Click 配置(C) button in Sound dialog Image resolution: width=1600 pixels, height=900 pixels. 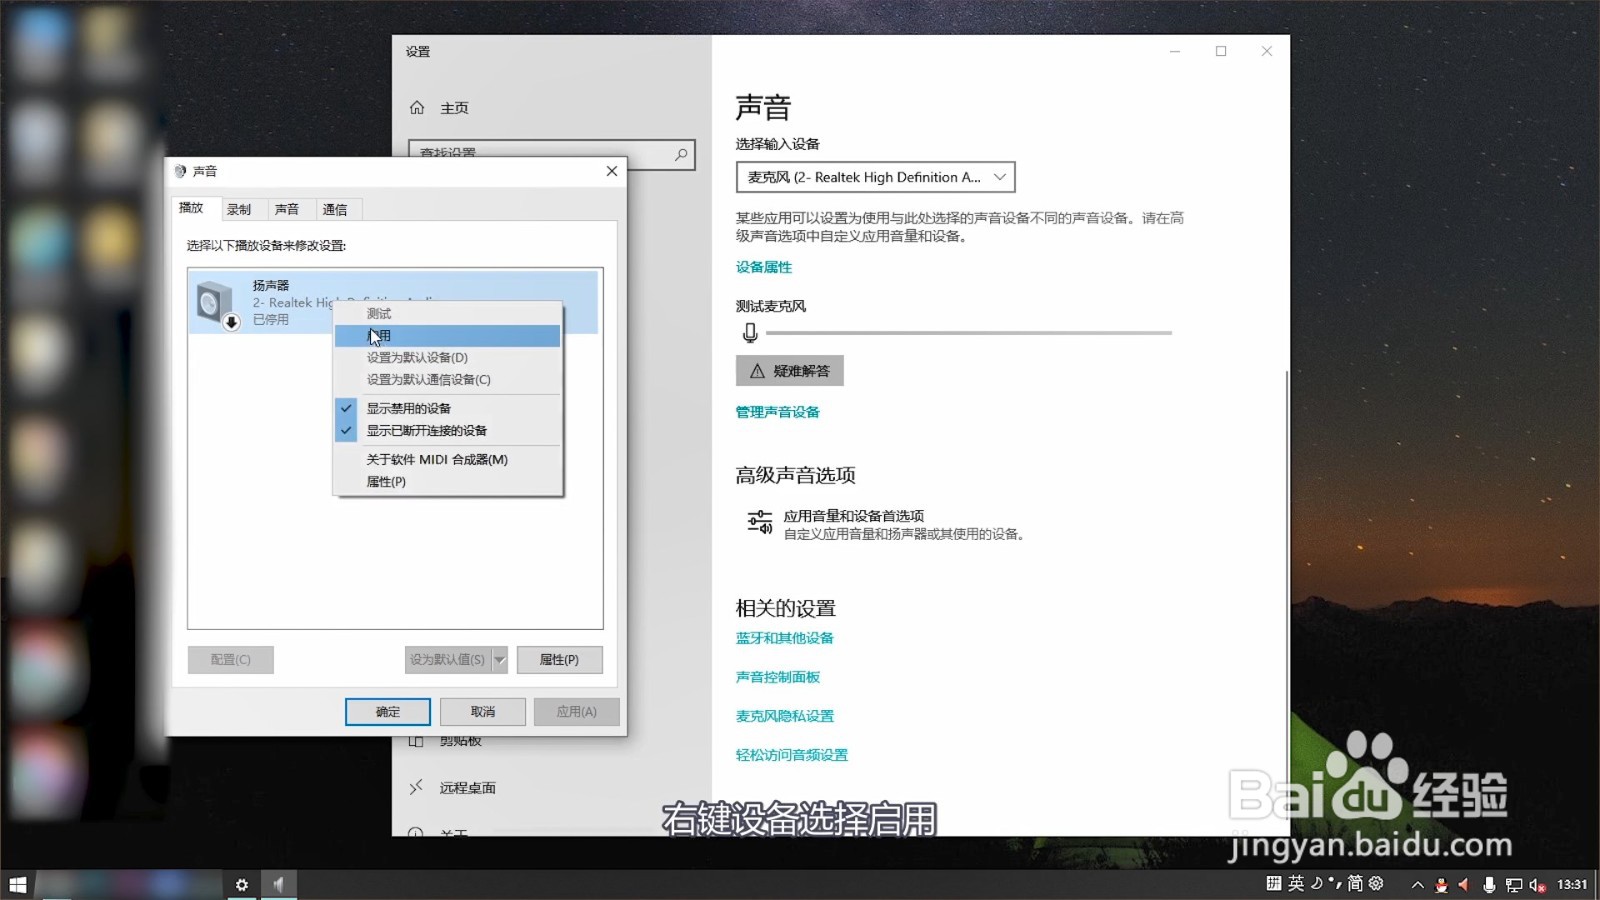[230, 660]
